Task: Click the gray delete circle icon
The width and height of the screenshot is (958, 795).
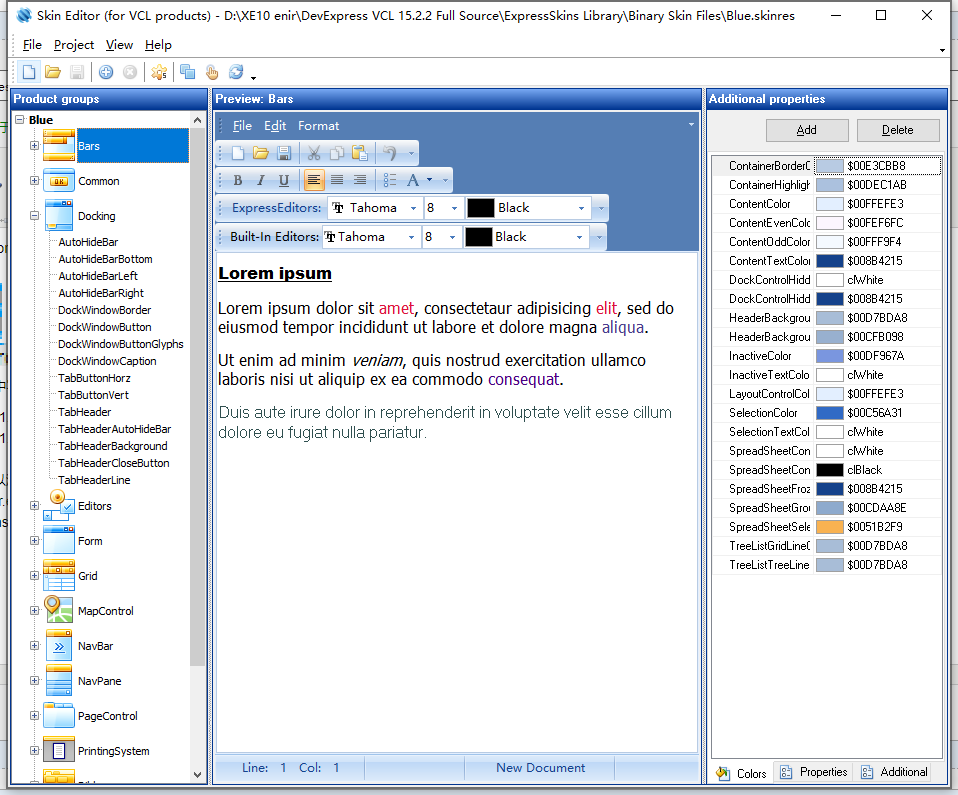Action: [130, 72]
